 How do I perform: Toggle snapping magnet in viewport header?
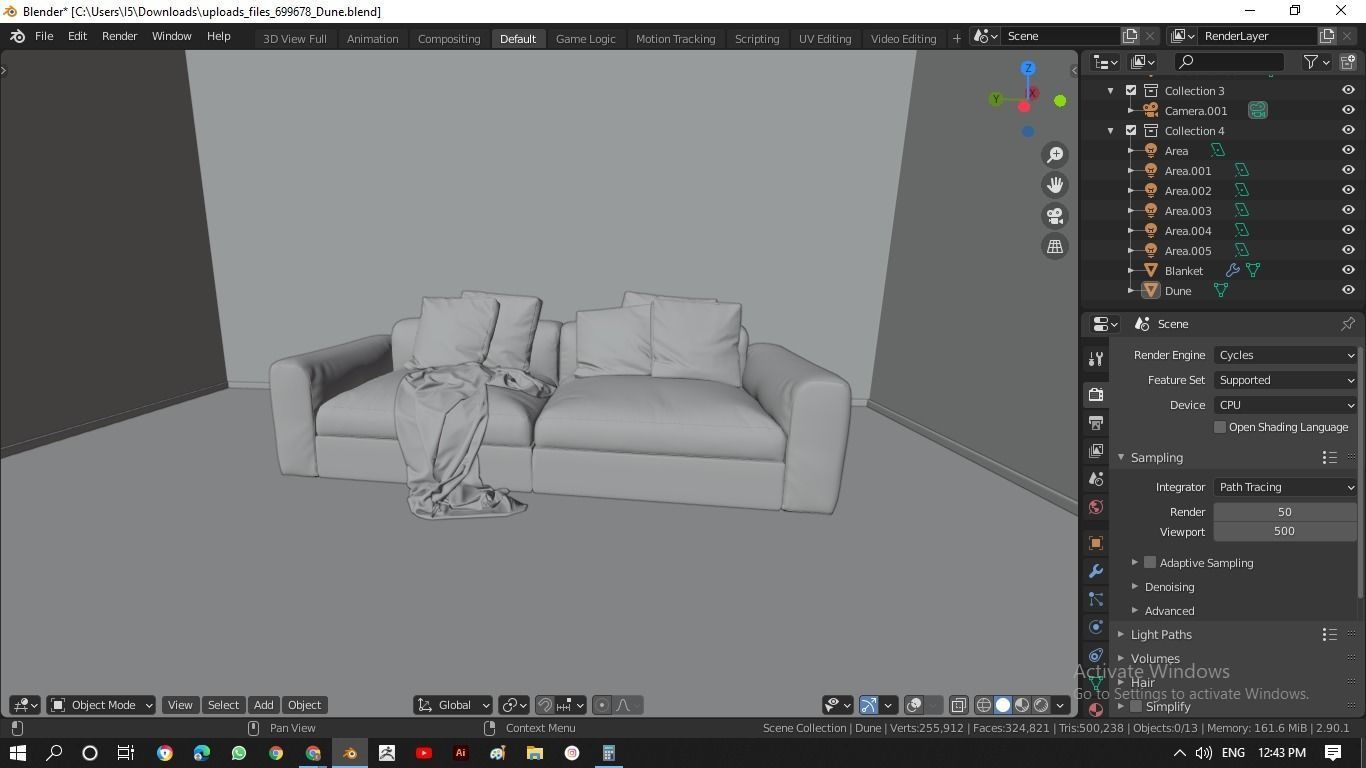[x=545, y=705]
